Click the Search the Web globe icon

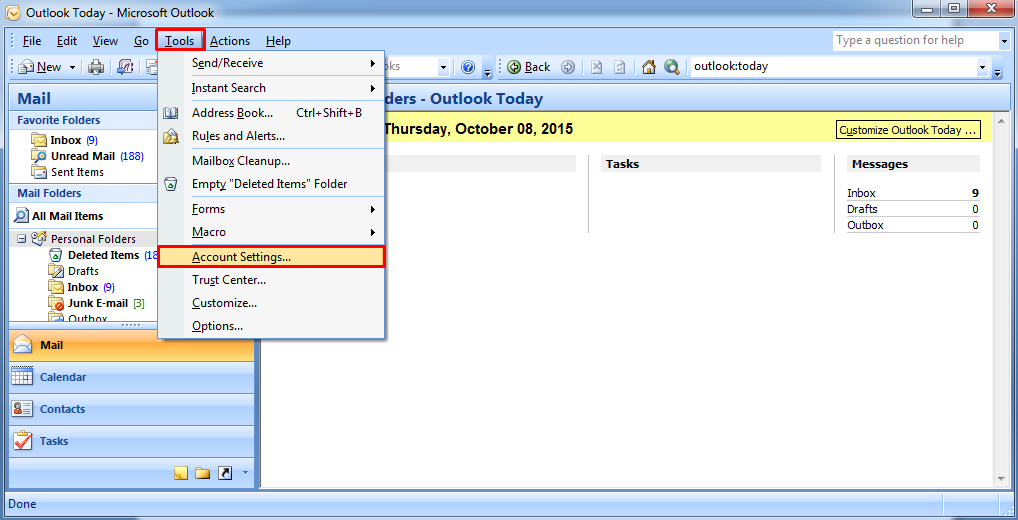pyautogui.click(x=671, y=67)
